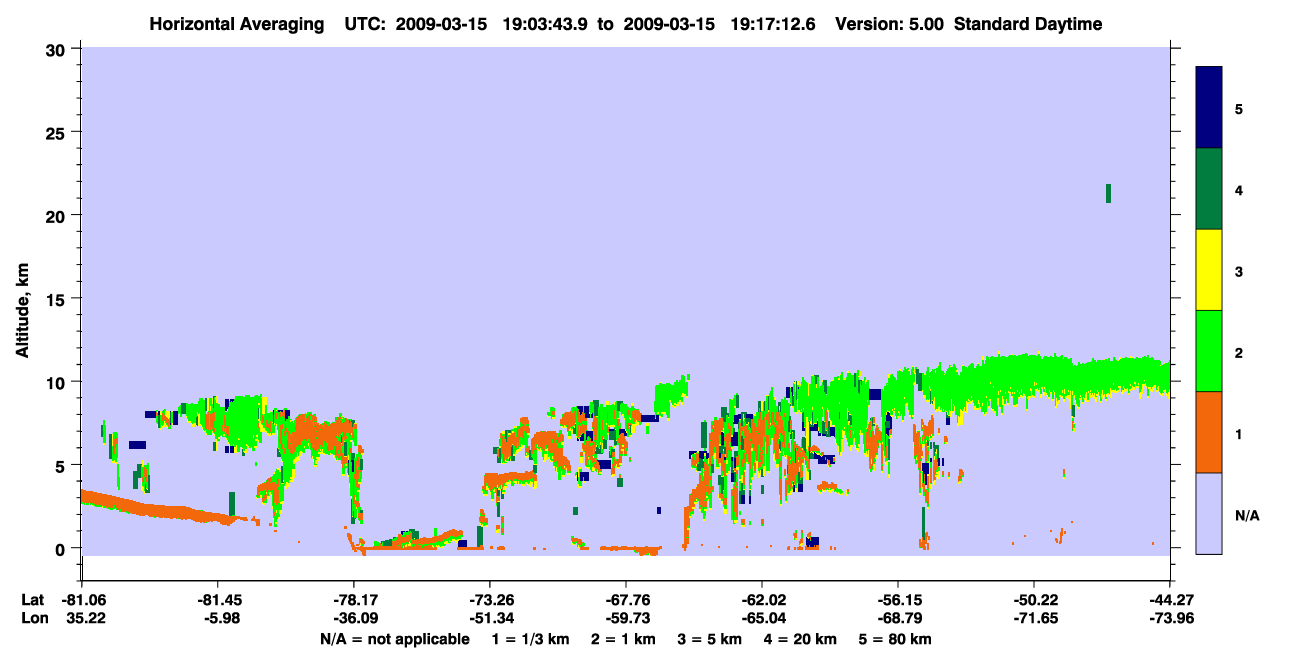Click the 15 altitude tick label

pyautogui.click(x=58, y=299)
